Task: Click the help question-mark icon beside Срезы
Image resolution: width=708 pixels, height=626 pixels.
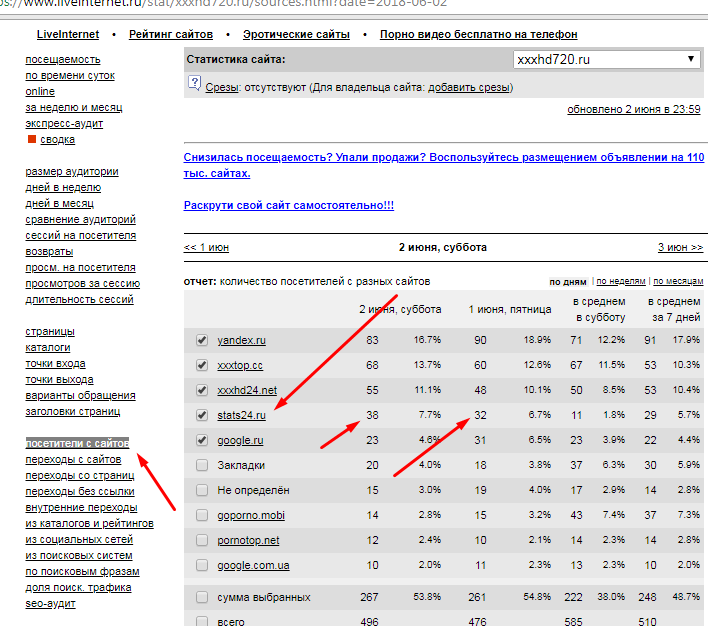Action: point(195,87)
